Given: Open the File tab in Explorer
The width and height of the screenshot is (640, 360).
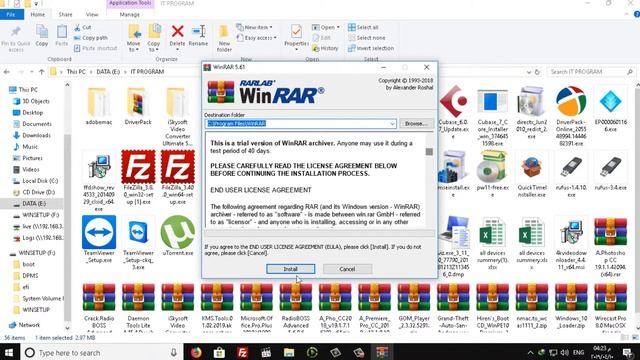Looking at the screenshot, I should pos(11,14).
